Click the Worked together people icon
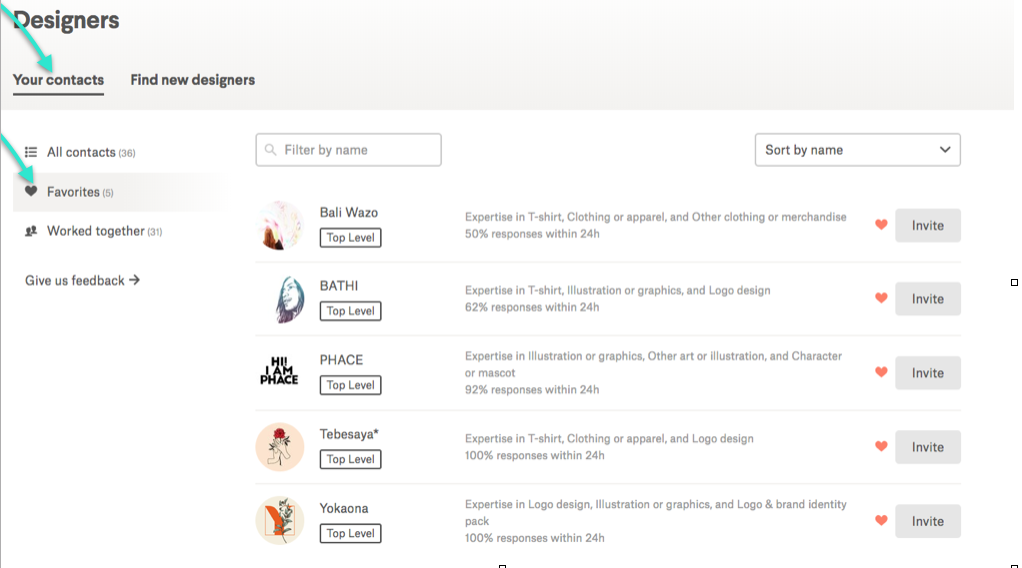The width and height of the screenshot is (1022, 568). (x=31, y=231)
